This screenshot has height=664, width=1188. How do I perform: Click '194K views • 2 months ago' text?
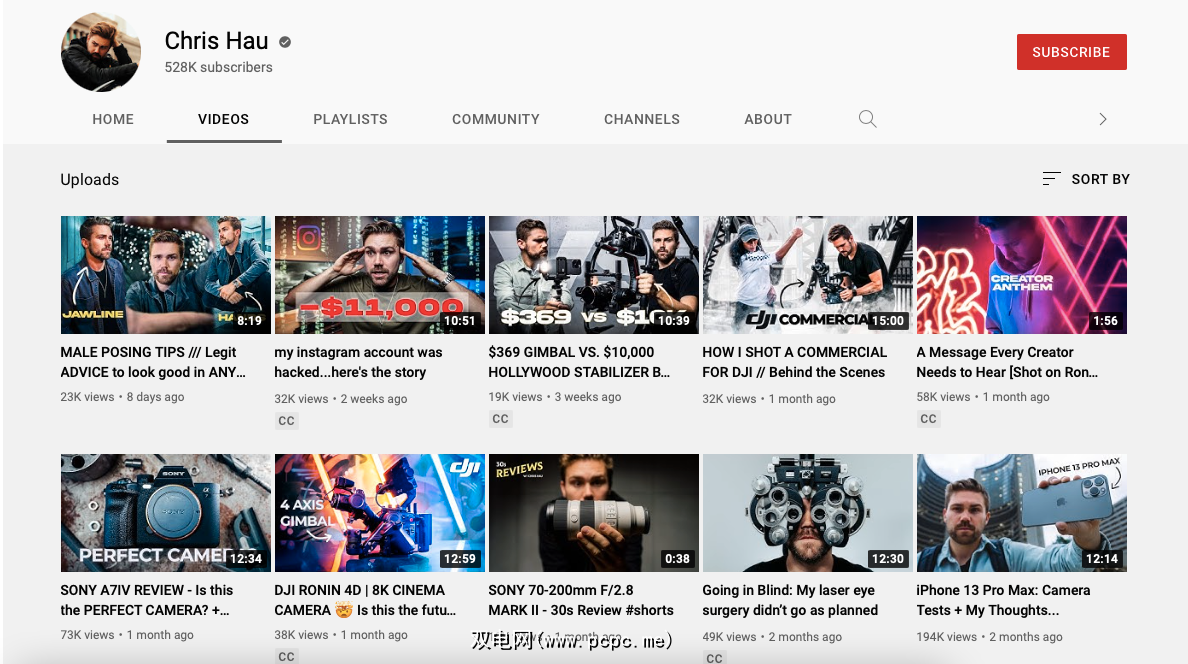coord(989,637)
